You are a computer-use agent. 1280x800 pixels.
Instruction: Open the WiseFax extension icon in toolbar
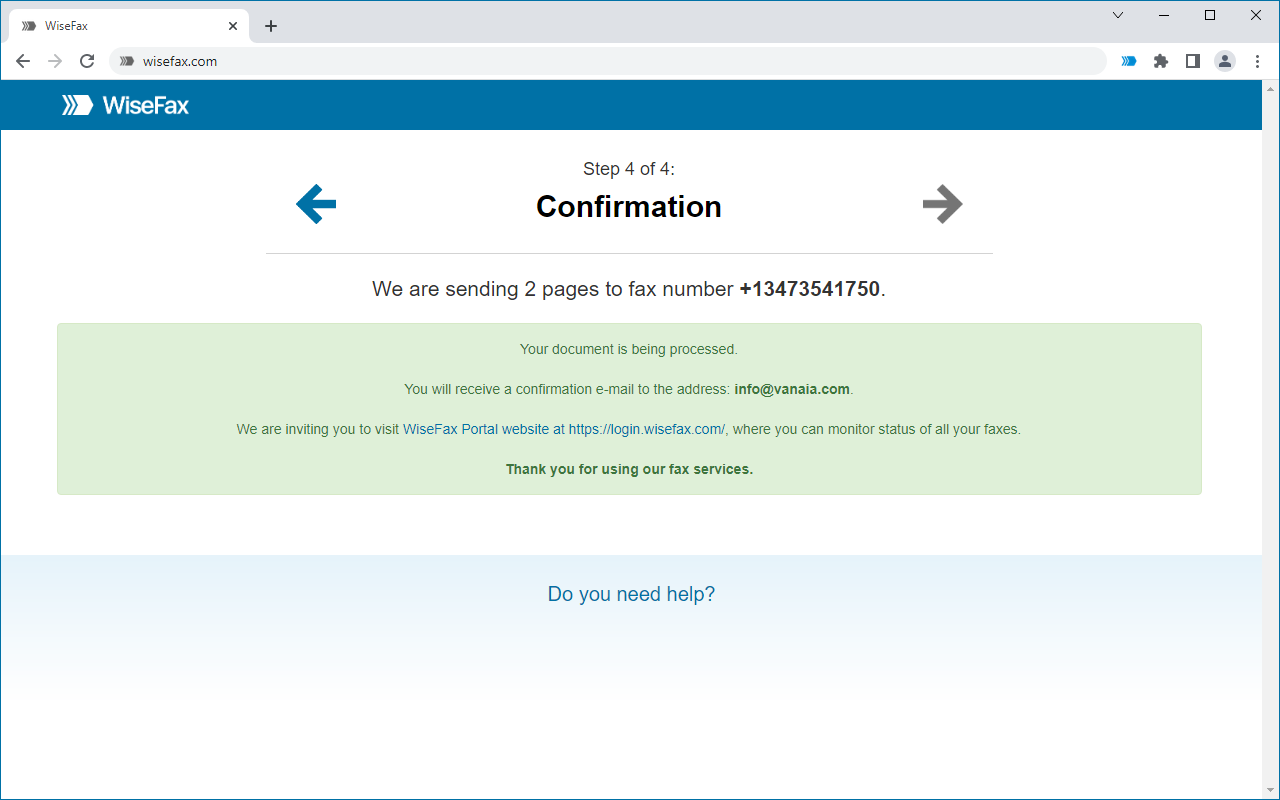[1129, 61]
